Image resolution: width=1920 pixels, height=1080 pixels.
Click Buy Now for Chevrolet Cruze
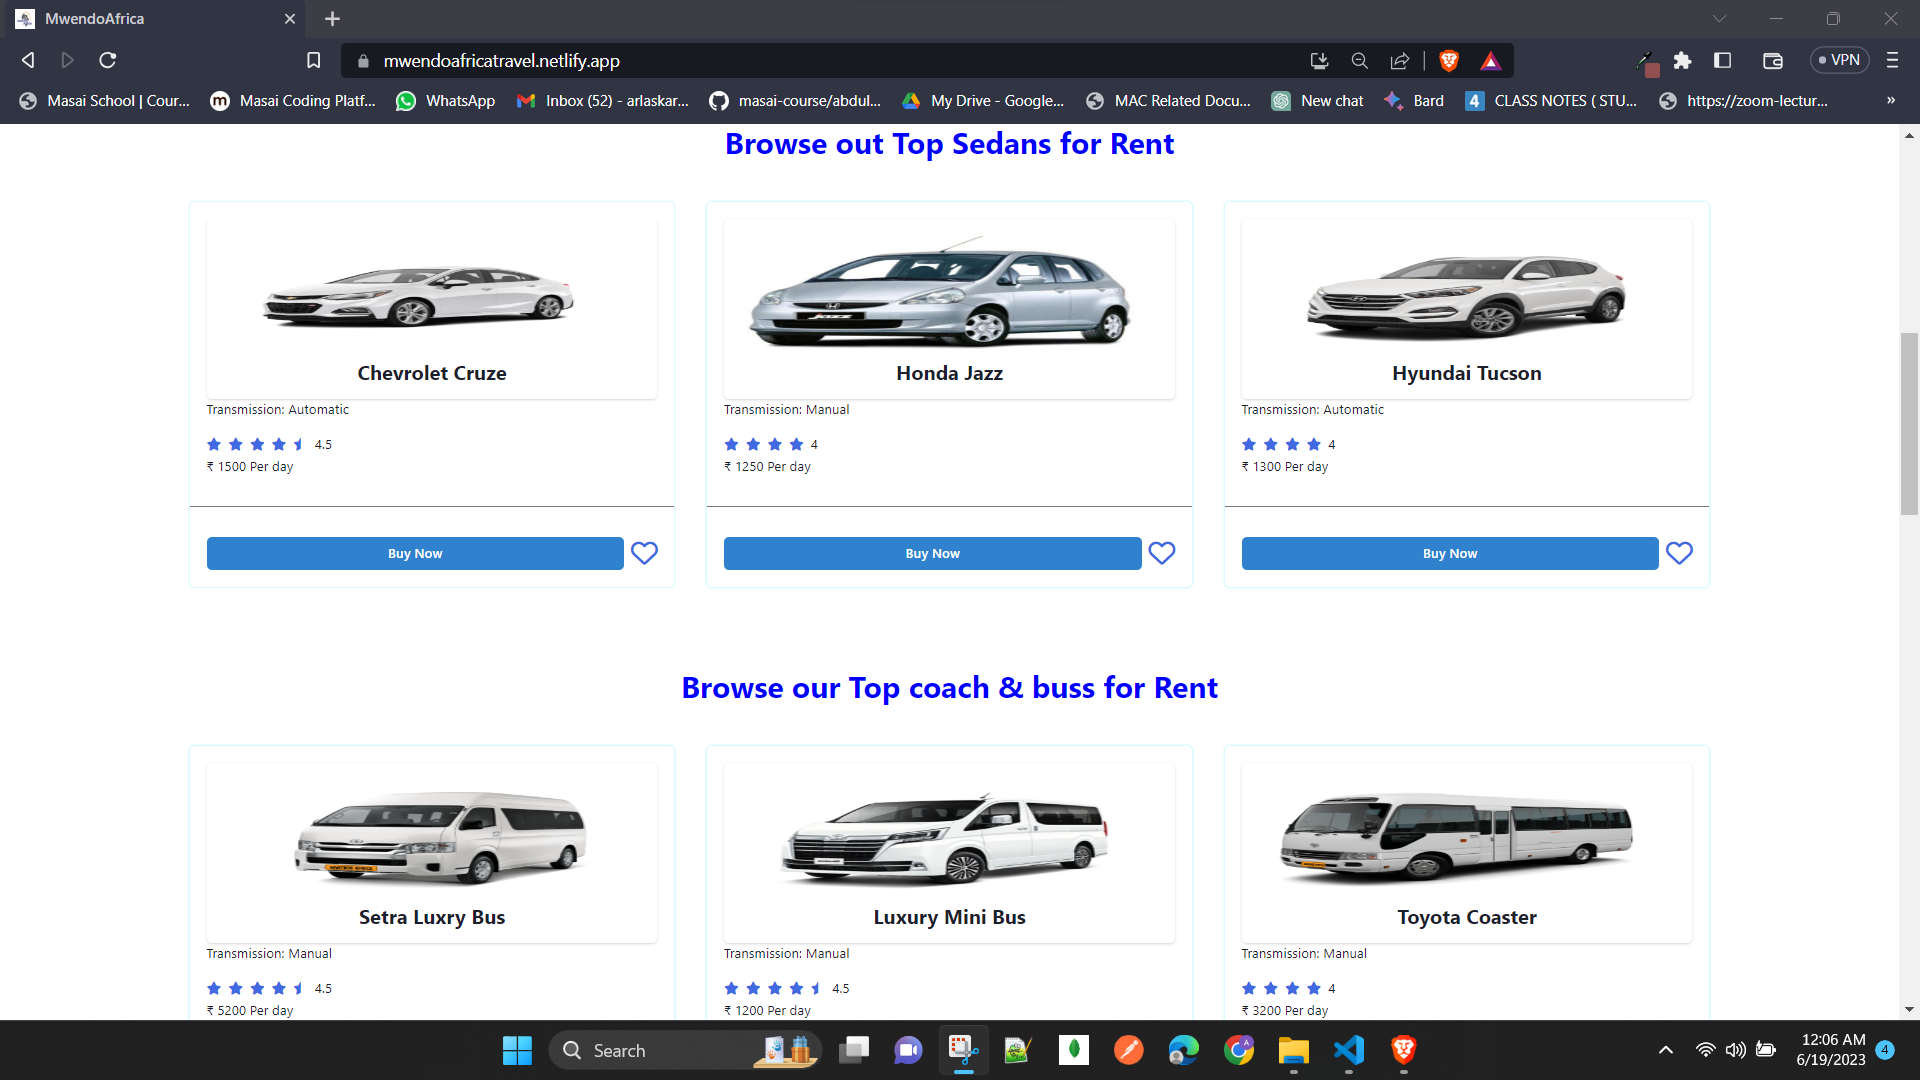point(415,553)
